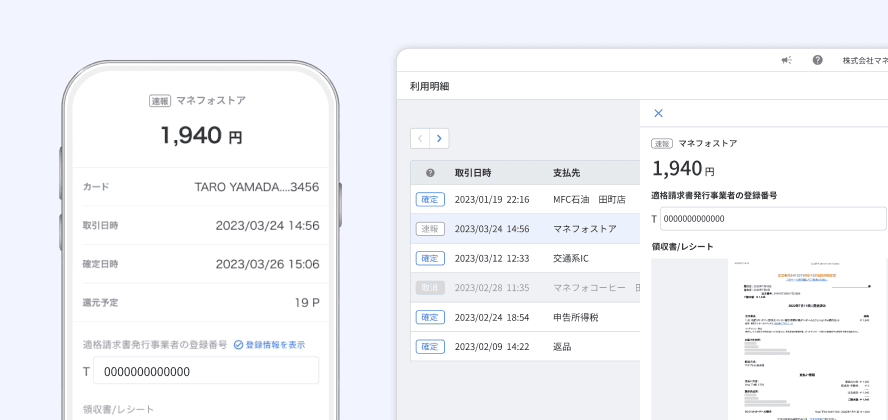888x420 pixels.
Task: Open the help question mark icon in header
Action: pyautogui.click(x=817, y=60)
